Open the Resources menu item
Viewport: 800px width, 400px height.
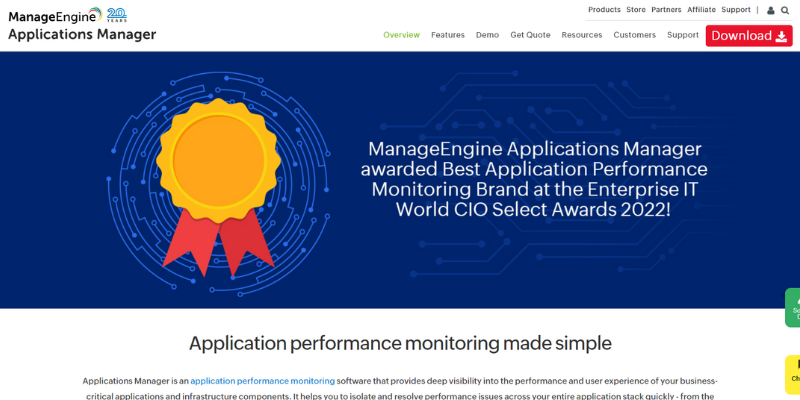(x=582, y=35)
